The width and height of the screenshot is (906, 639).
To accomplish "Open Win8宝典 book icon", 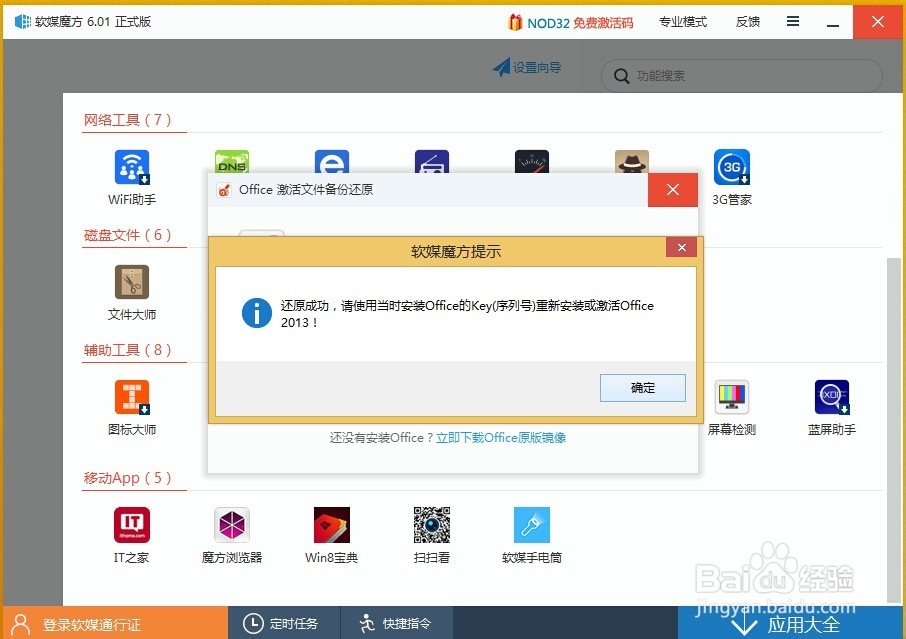I will (332, 525).
